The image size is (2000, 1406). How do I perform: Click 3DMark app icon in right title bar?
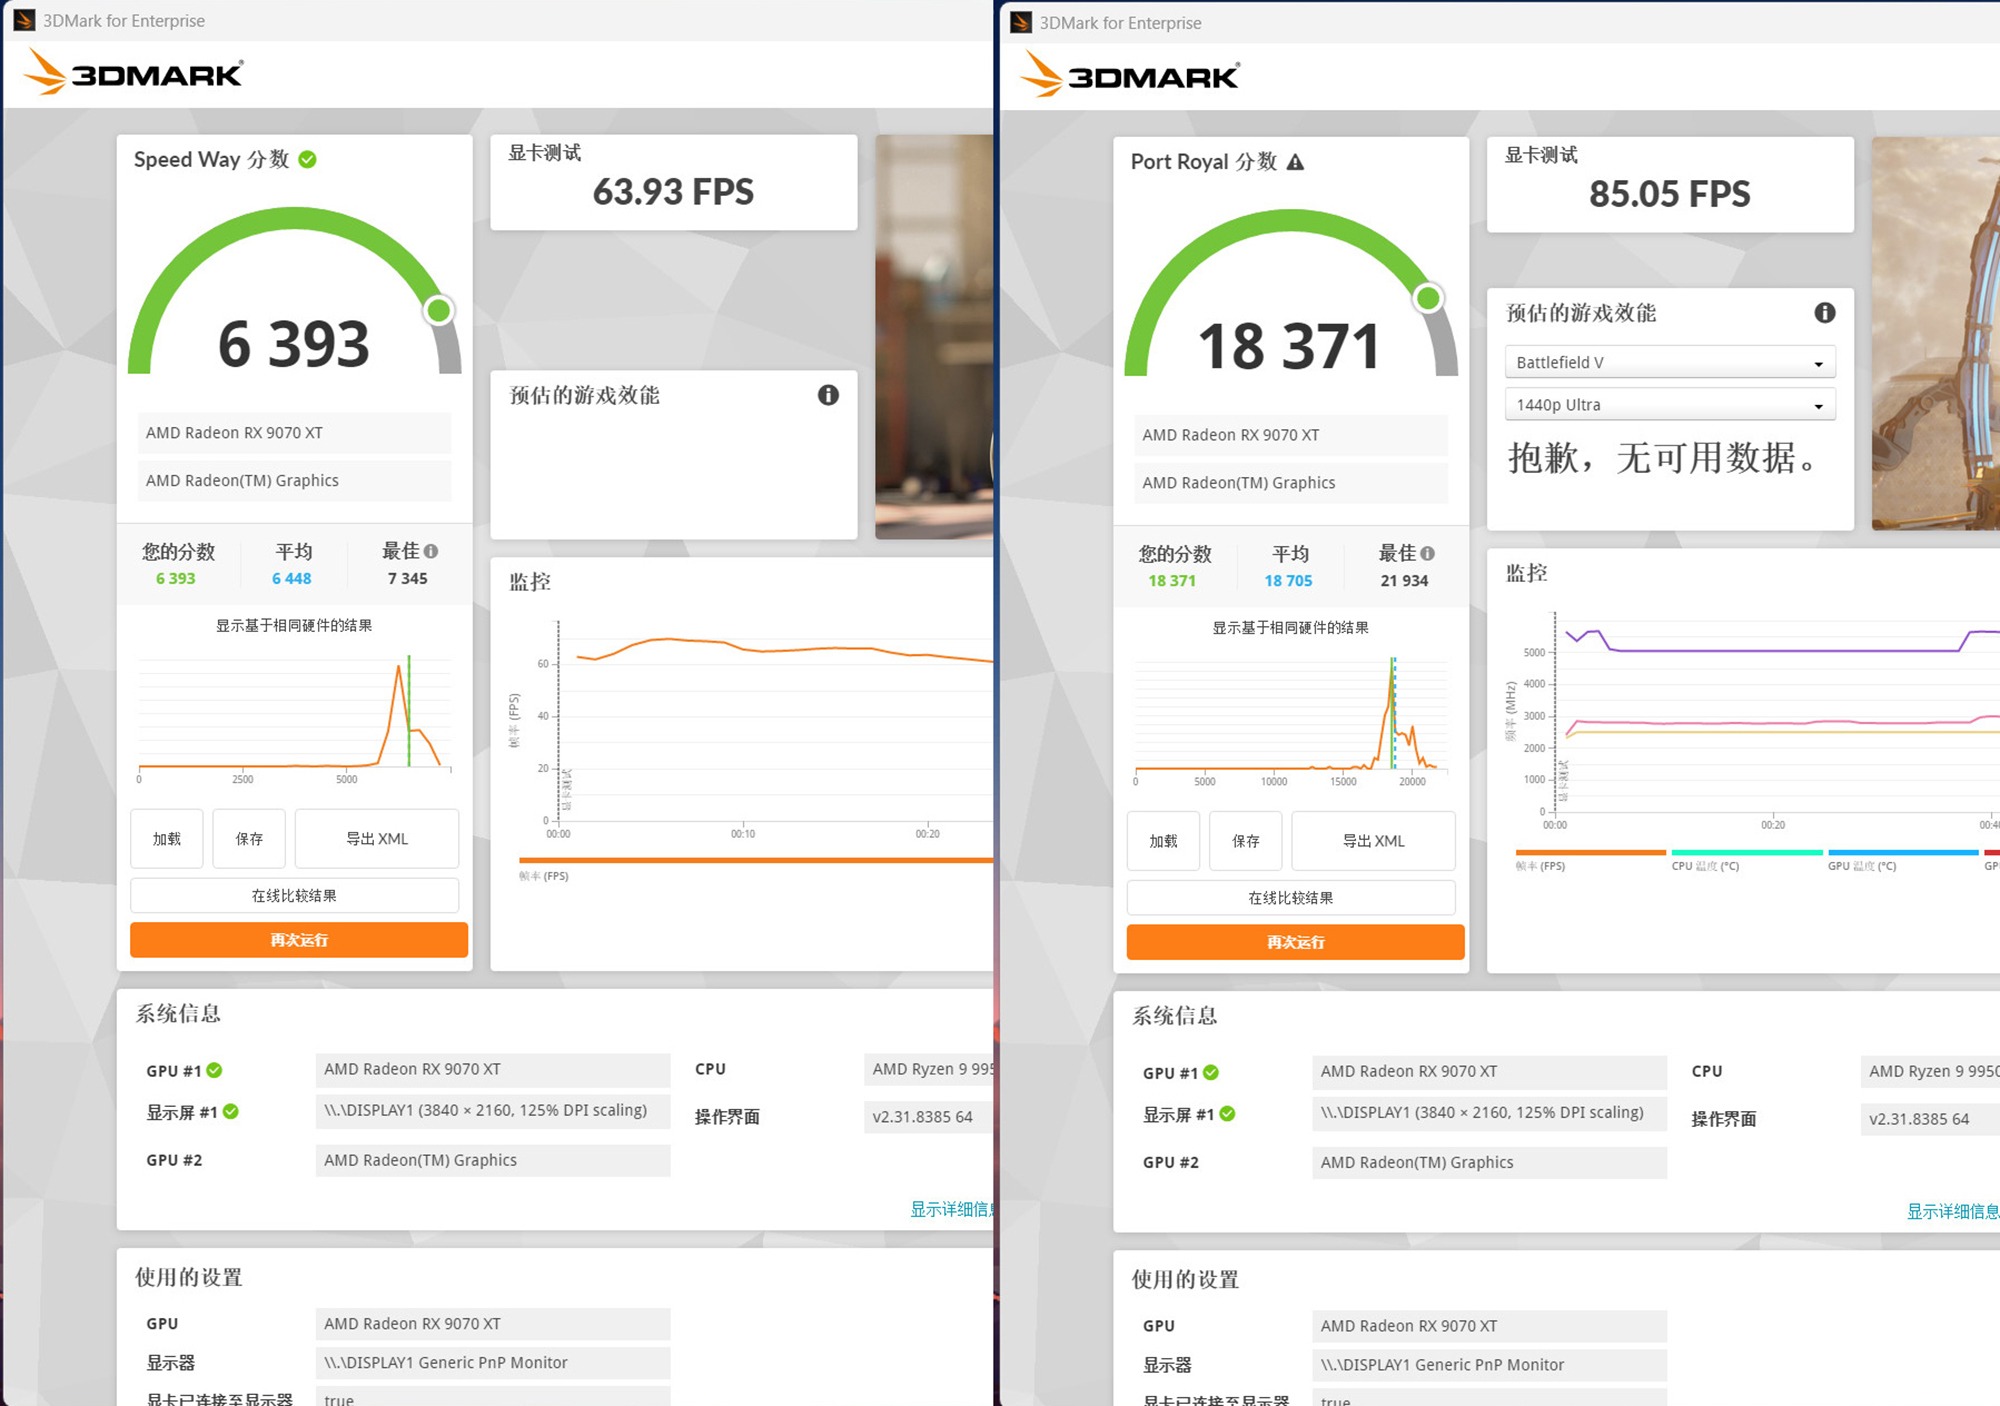[1021, 22]
